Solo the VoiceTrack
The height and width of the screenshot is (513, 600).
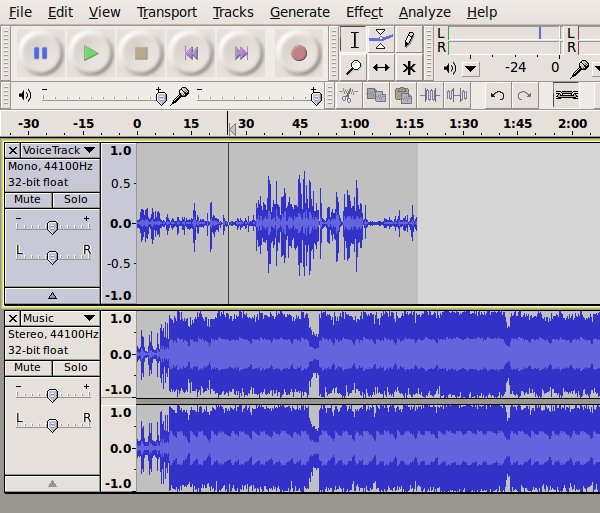pos(76,200)
